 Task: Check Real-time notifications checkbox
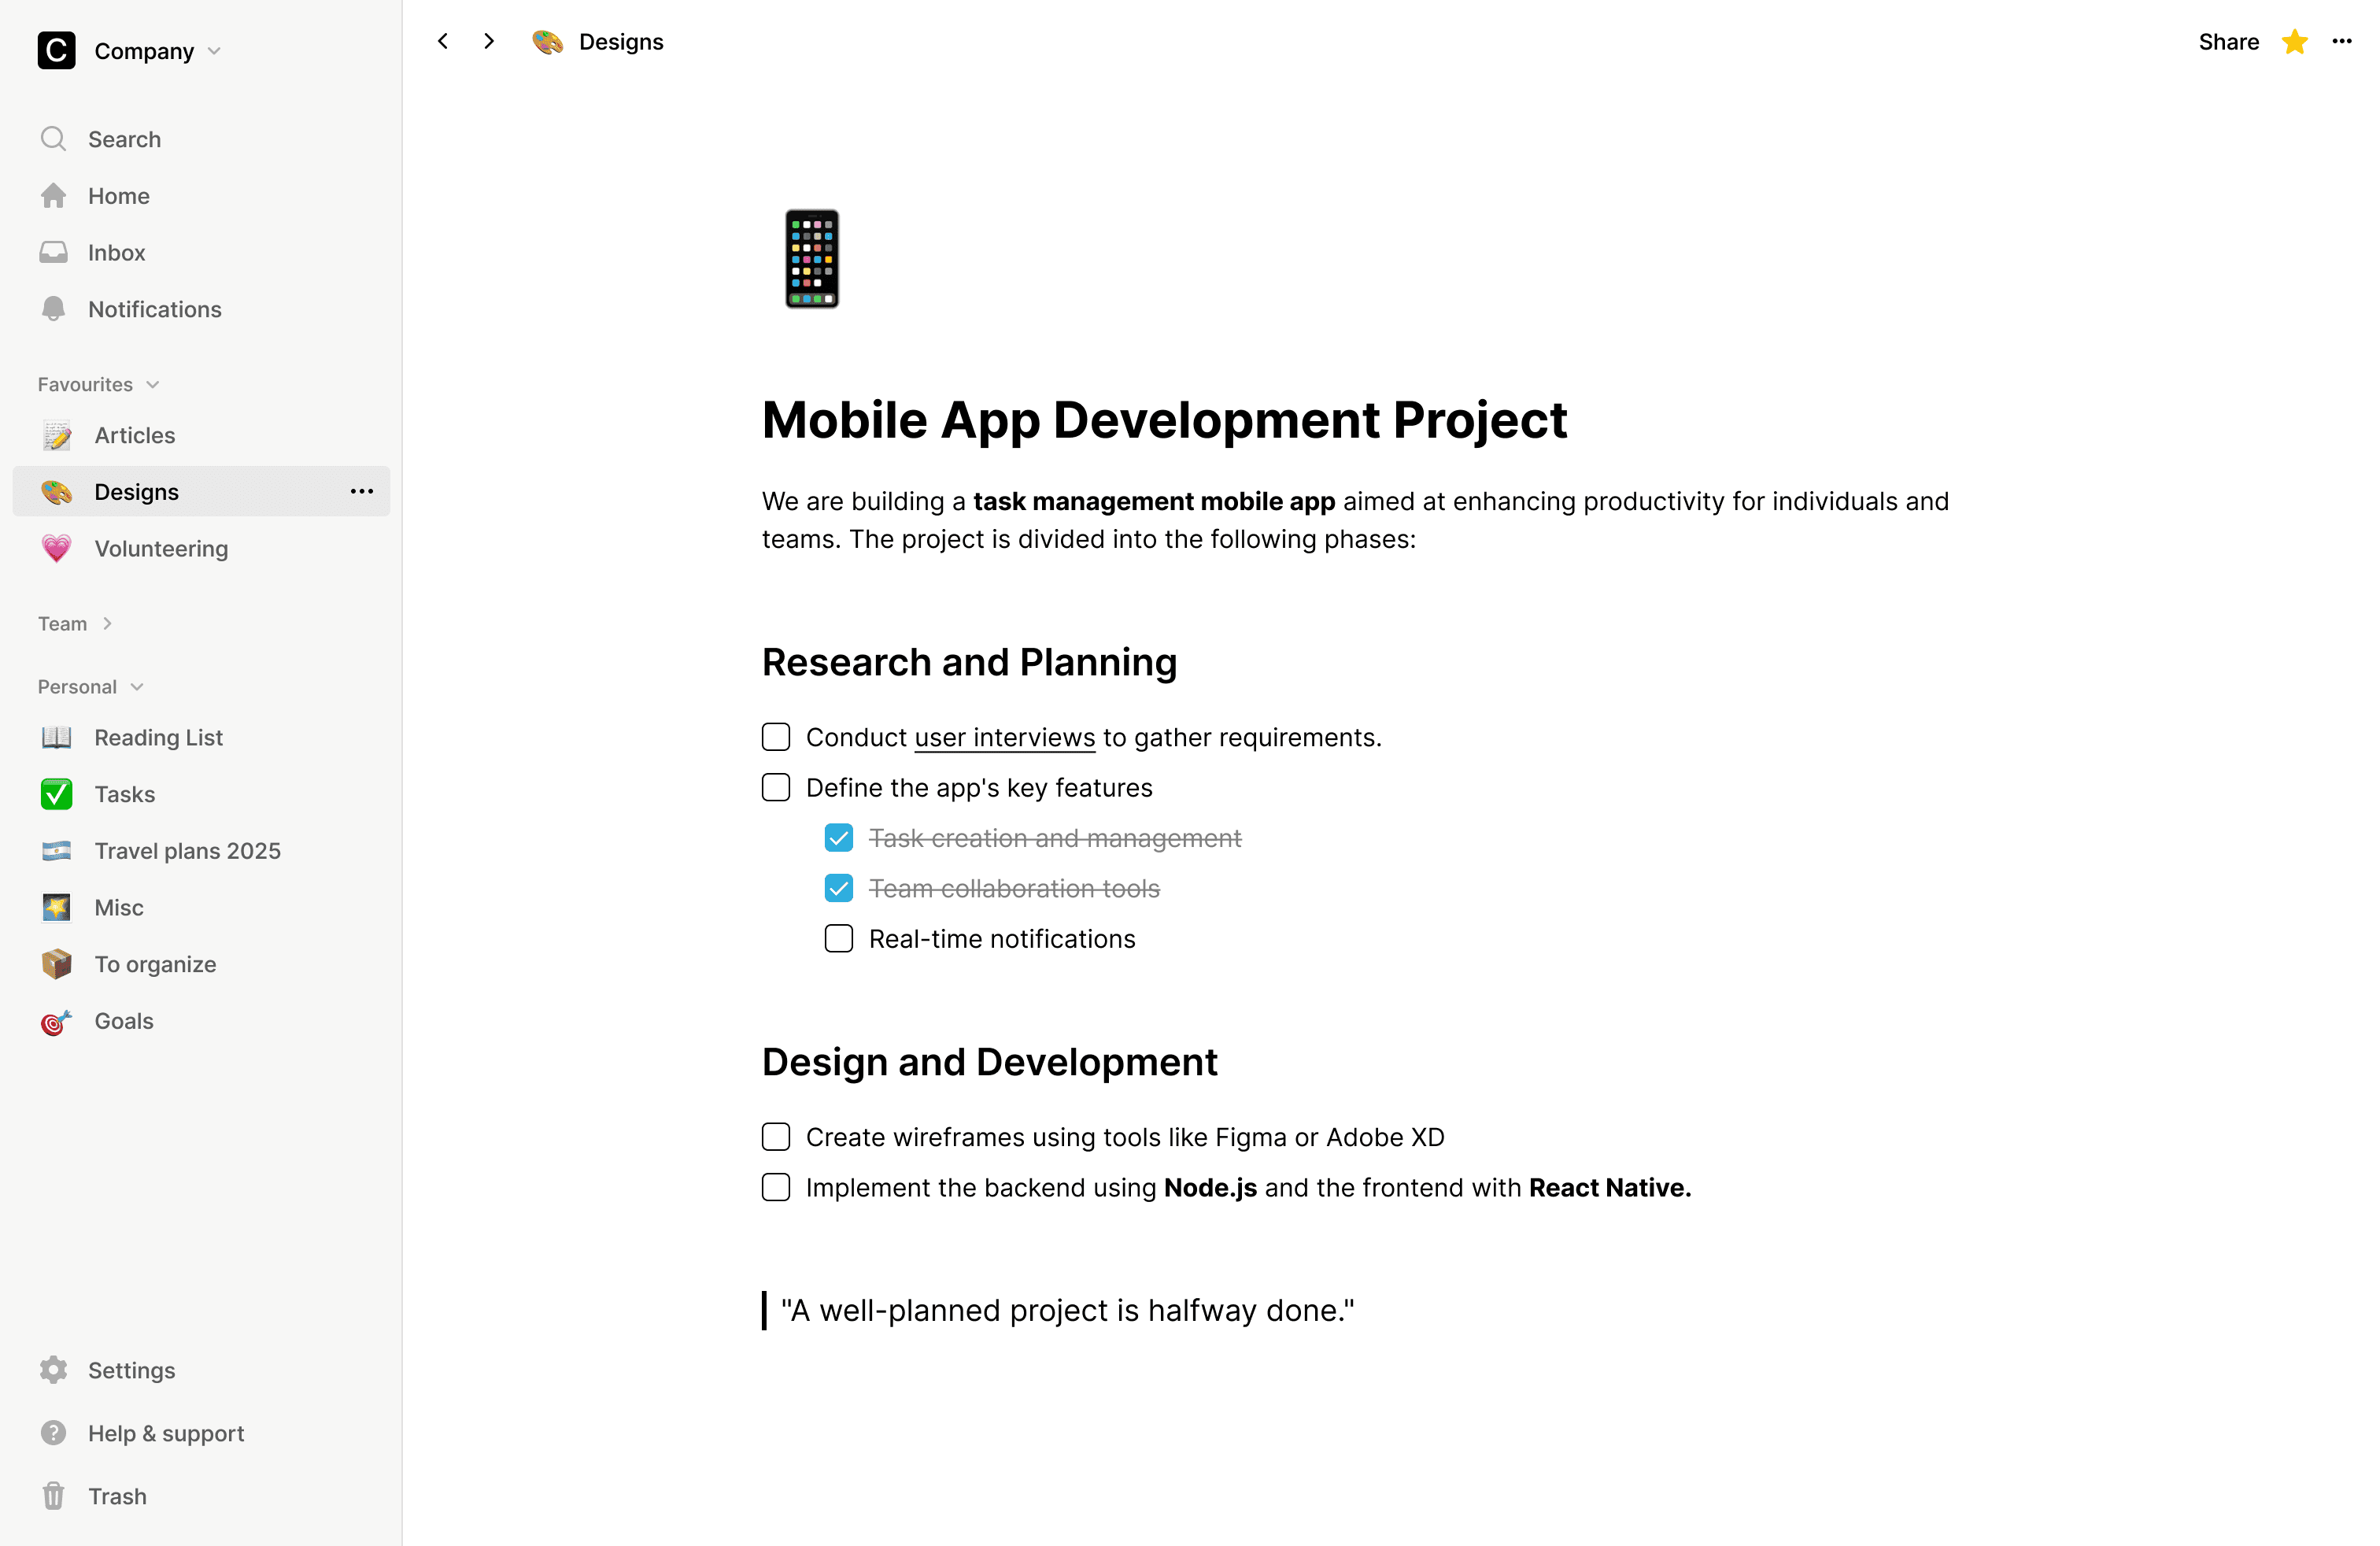(x=838, y=939)
